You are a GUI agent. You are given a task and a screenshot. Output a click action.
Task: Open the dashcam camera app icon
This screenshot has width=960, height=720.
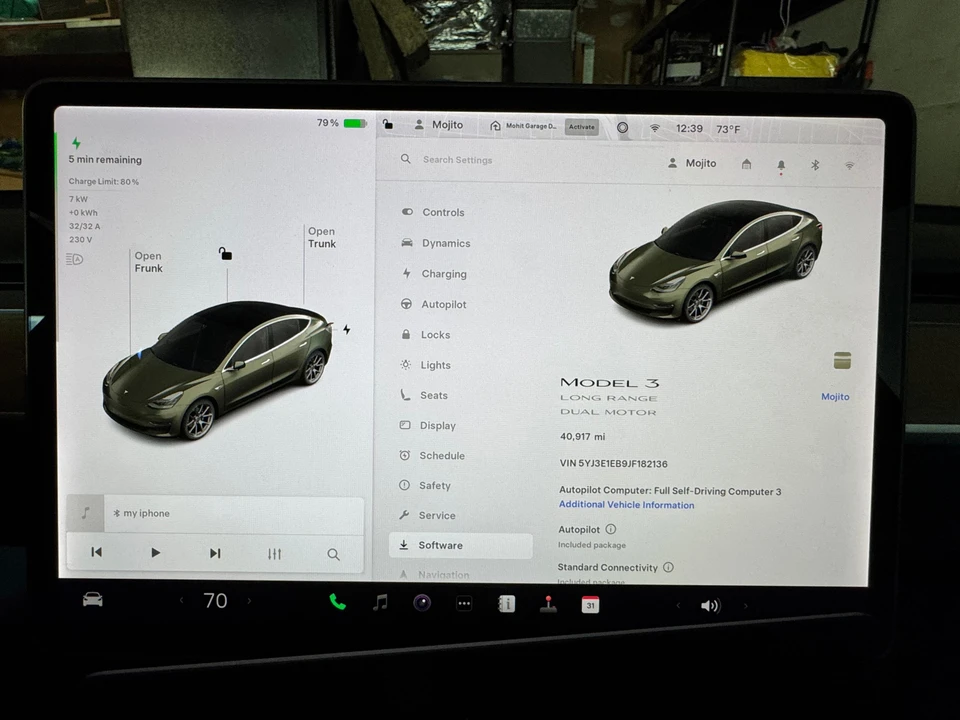tap(422, 603)
